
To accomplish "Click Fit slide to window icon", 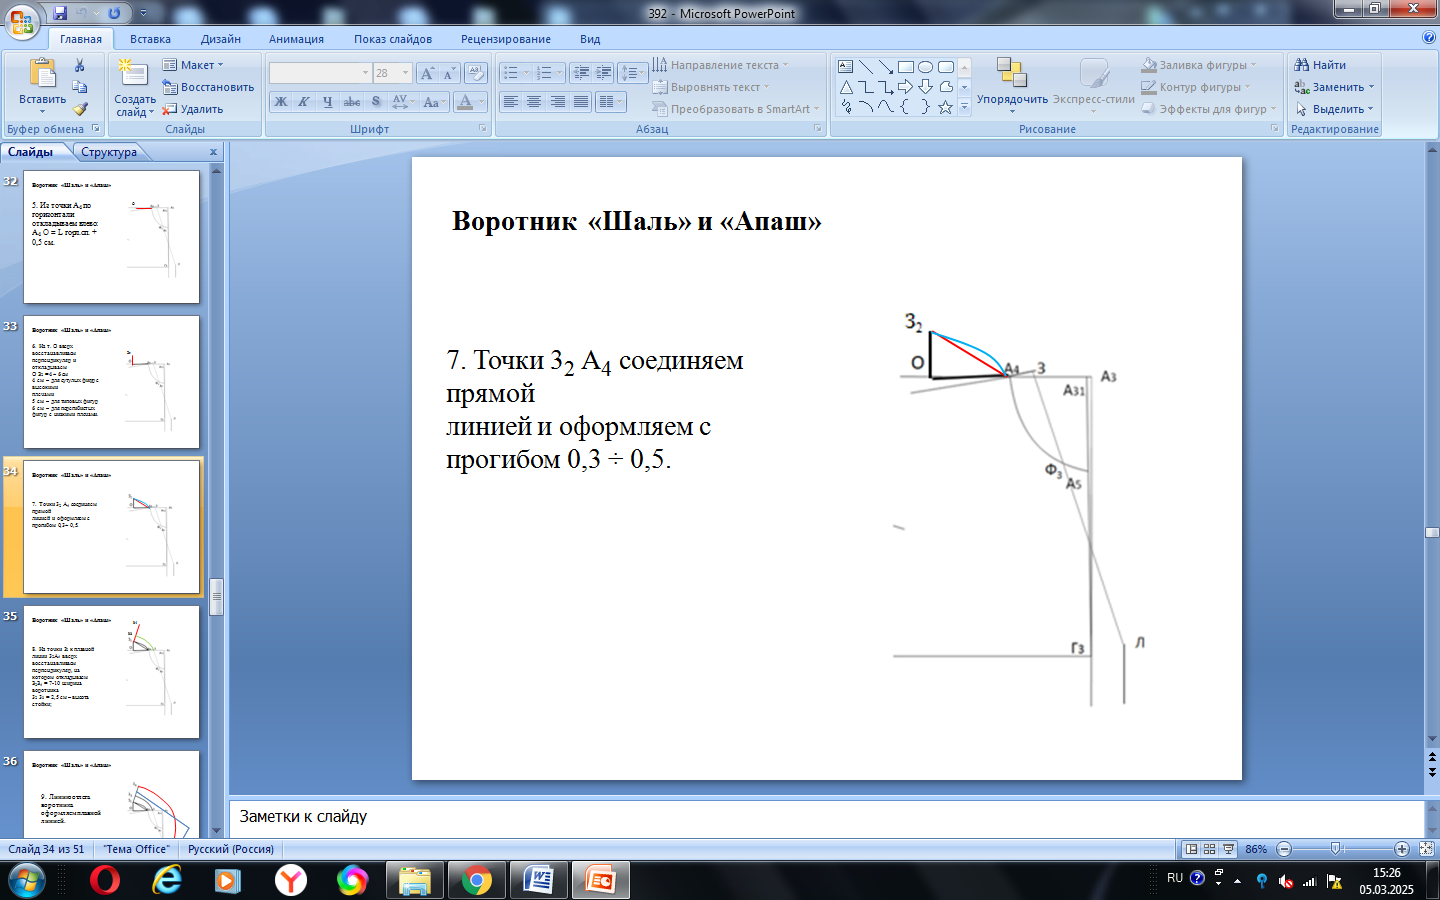I will [1426, 849].
